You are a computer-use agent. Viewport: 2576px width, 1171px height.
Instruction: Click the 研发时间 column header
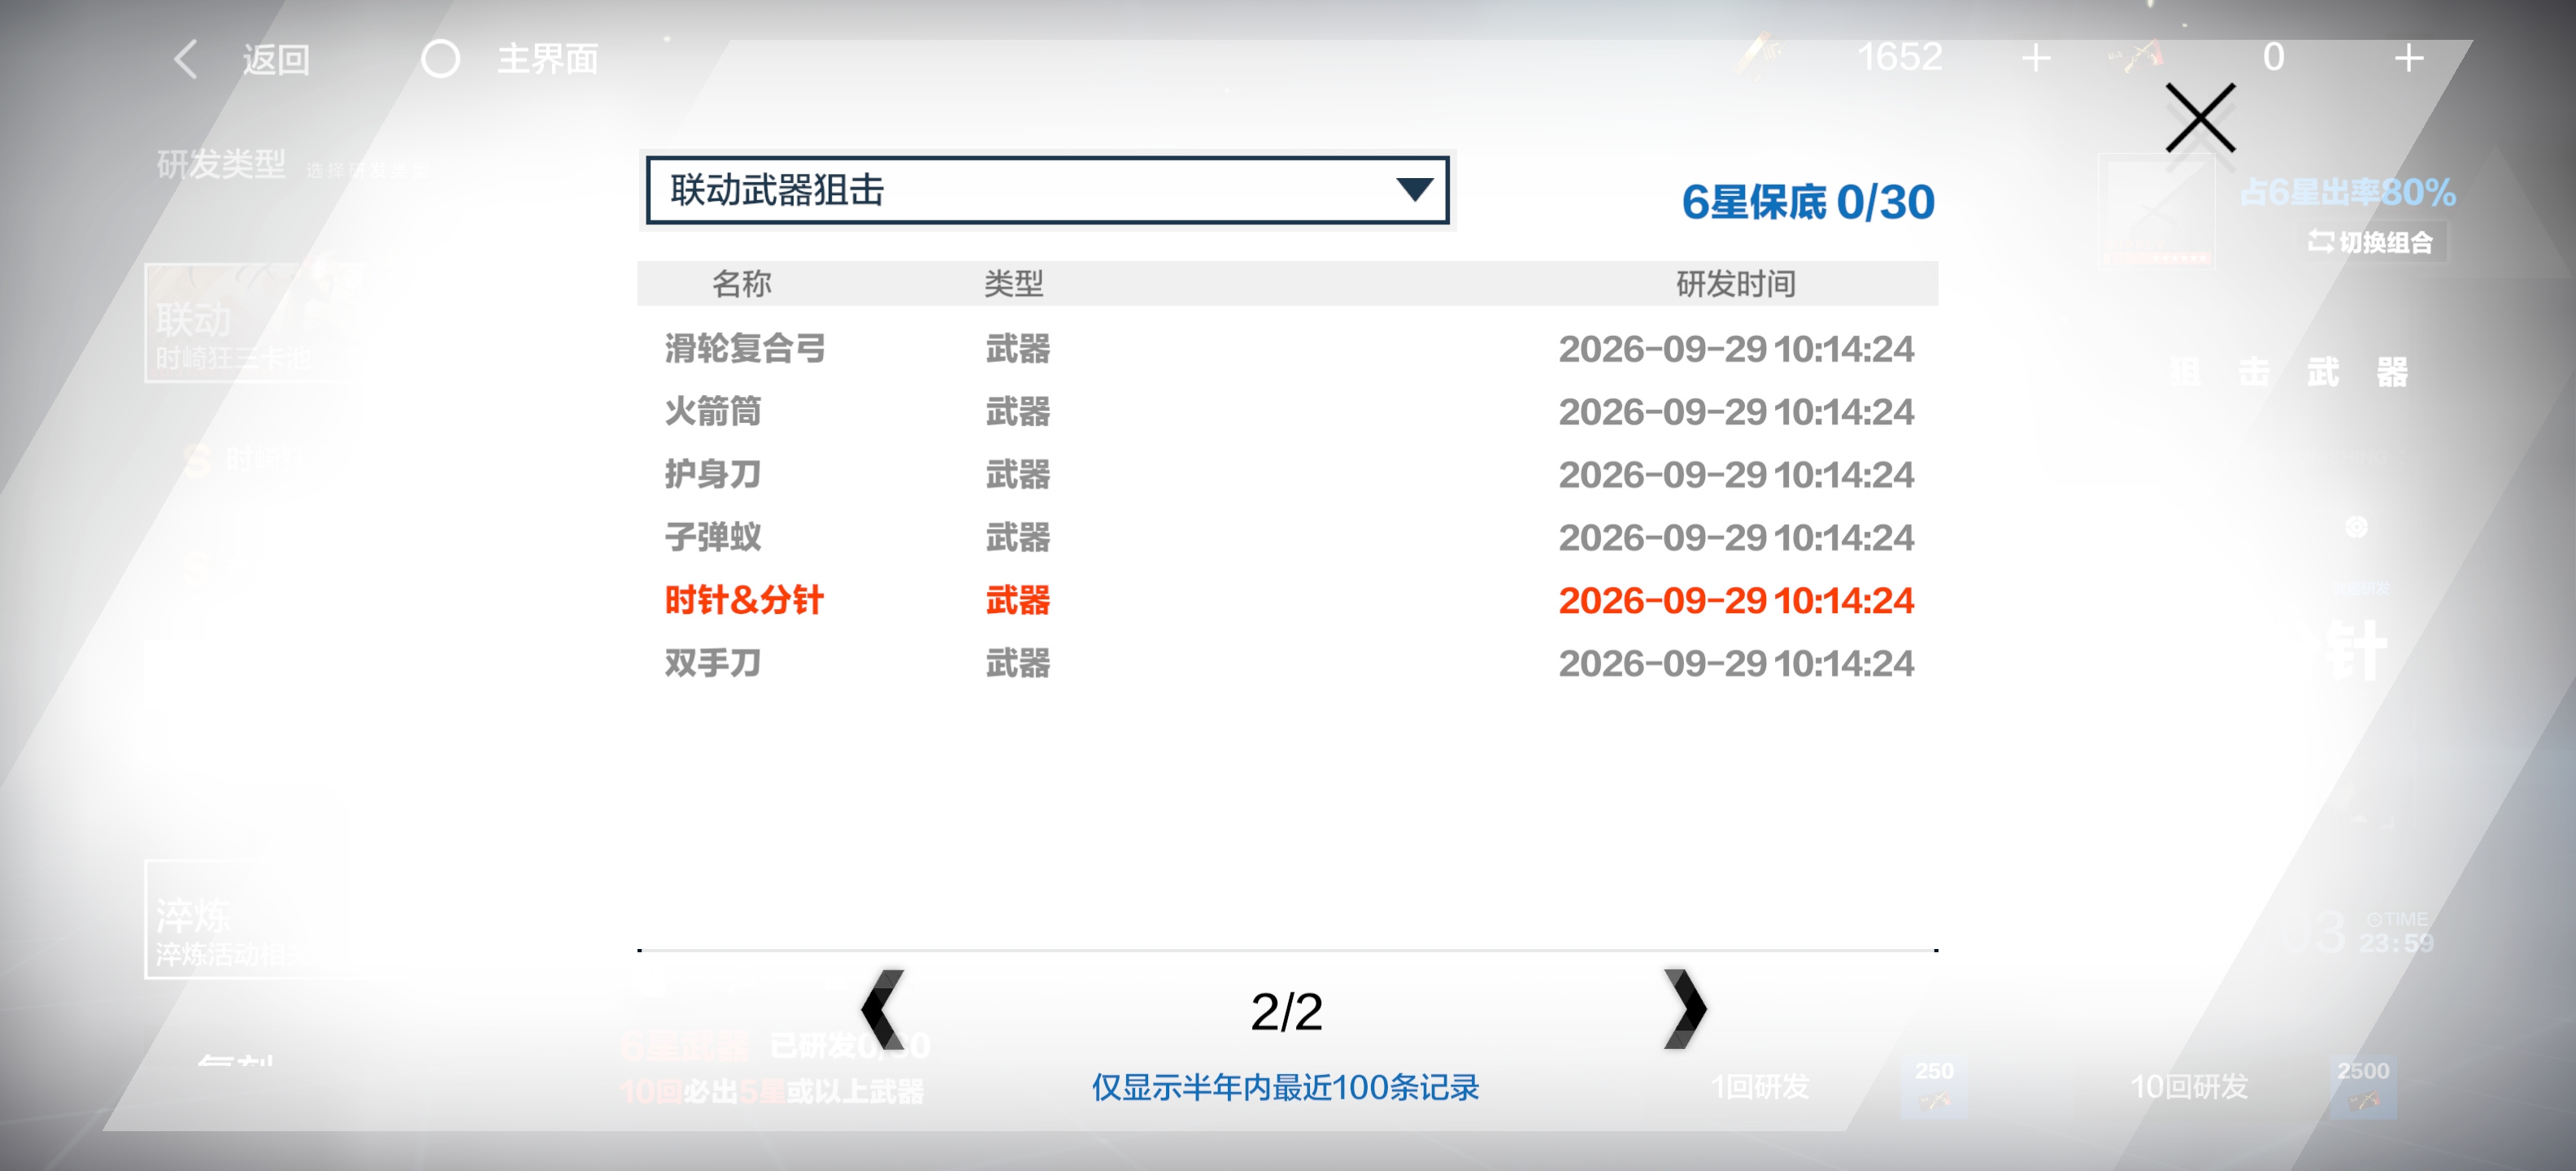1735,284
